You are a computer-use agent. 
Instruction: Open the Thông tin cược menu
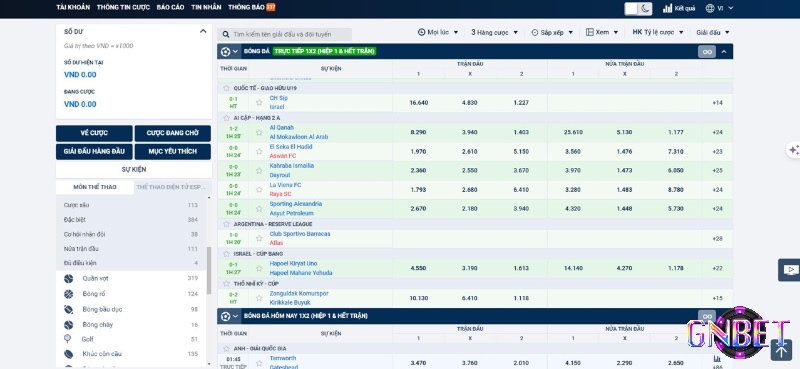123,7
